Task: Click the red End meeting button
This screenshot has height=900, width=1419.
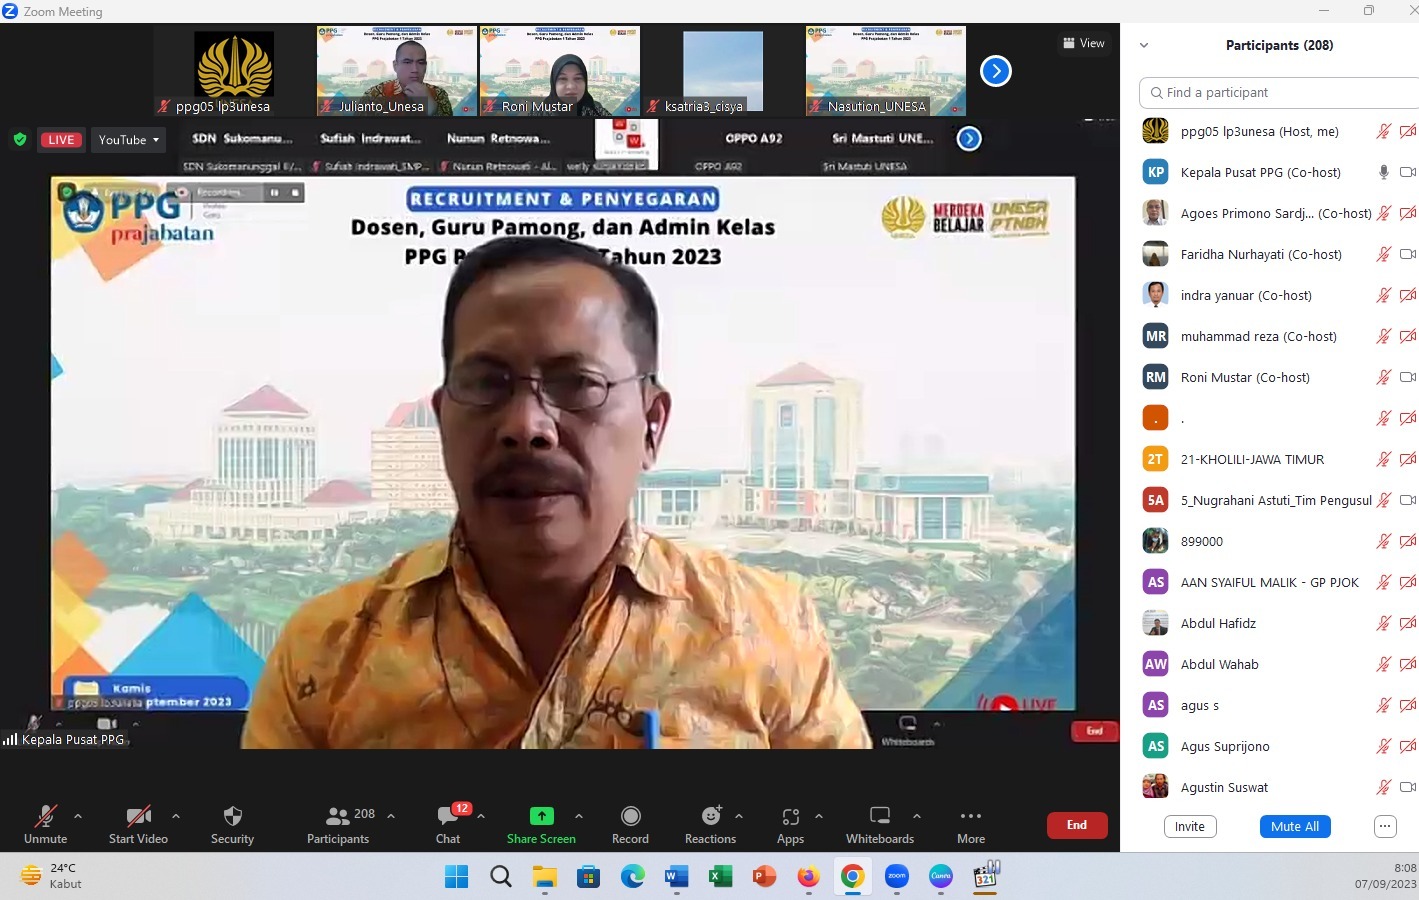Action: pos(1077,825)
